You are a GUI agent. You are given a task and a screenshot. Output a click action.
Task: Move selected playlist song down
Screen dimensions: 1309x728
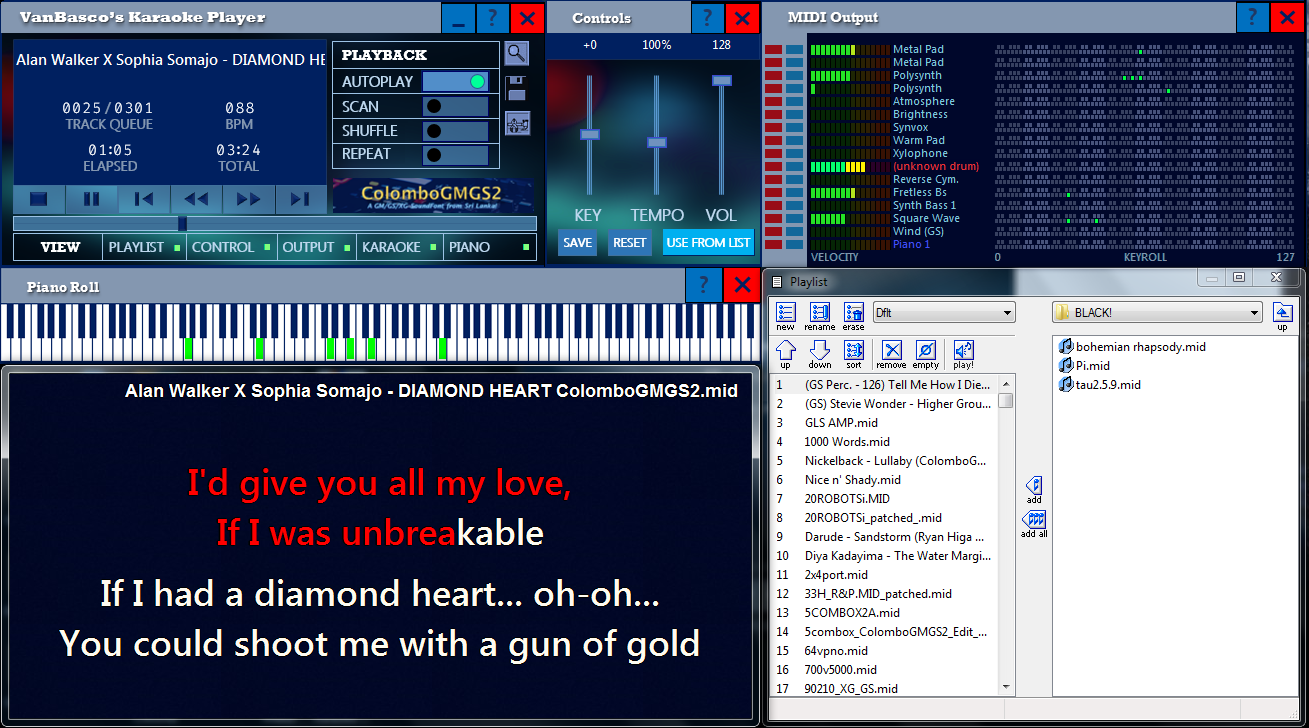click(x=820, y=354)
